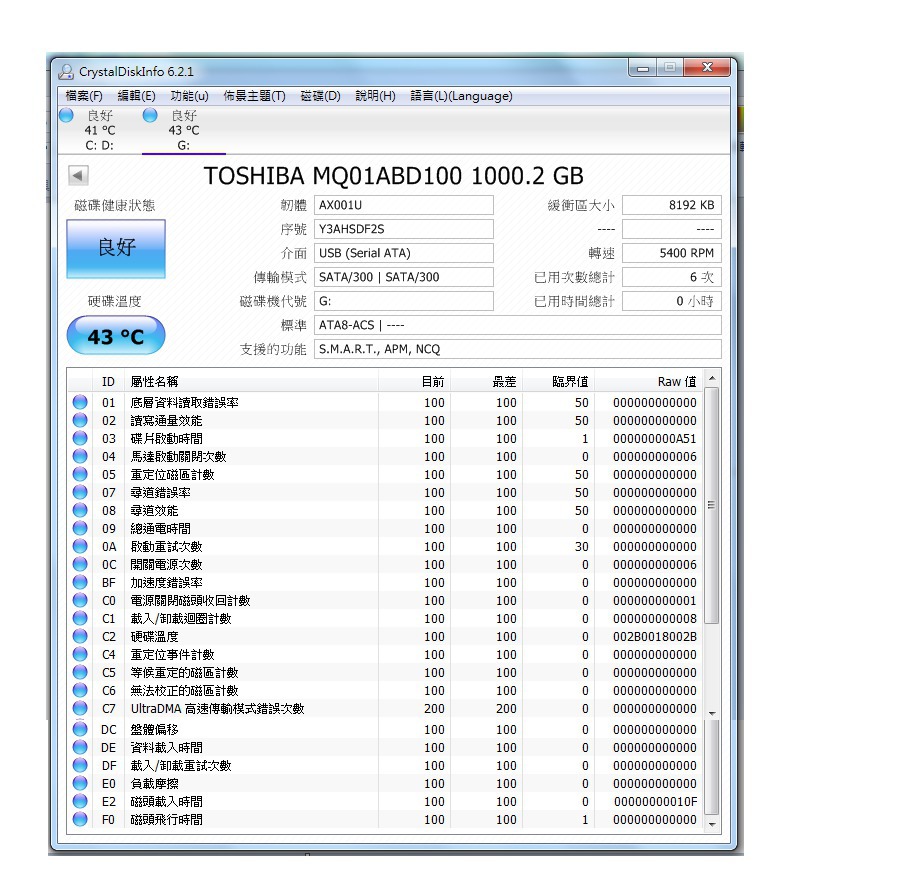
Task: Open the 佈景主題(T) menu
Action: (x=254, y=96)
